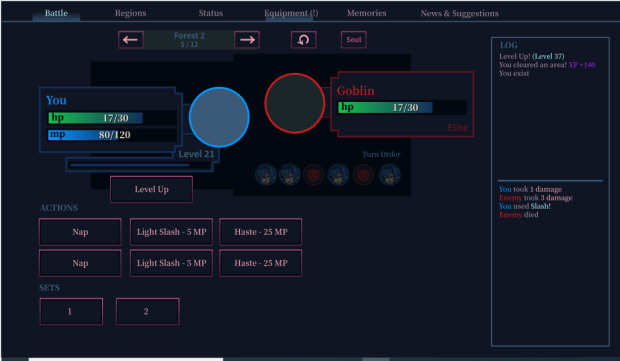The height and width of the screenshot is (361, 620).
Task: Click second red enemy icon in turn order
Action: click(363, 174)
